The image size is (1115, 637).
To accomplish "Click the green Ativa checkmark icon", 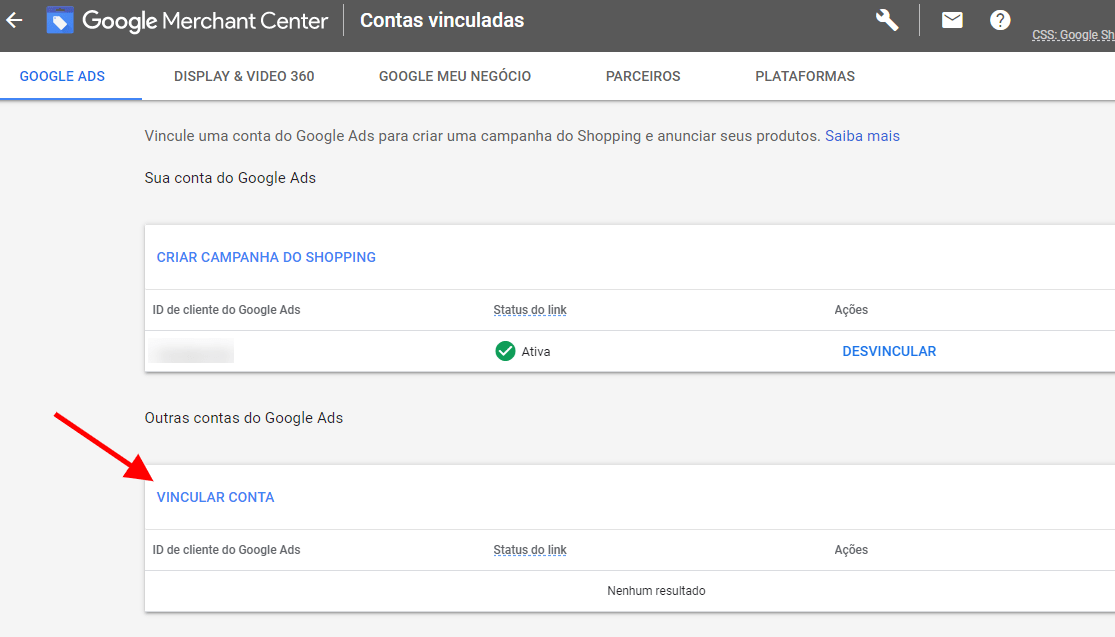I will 505,351.
